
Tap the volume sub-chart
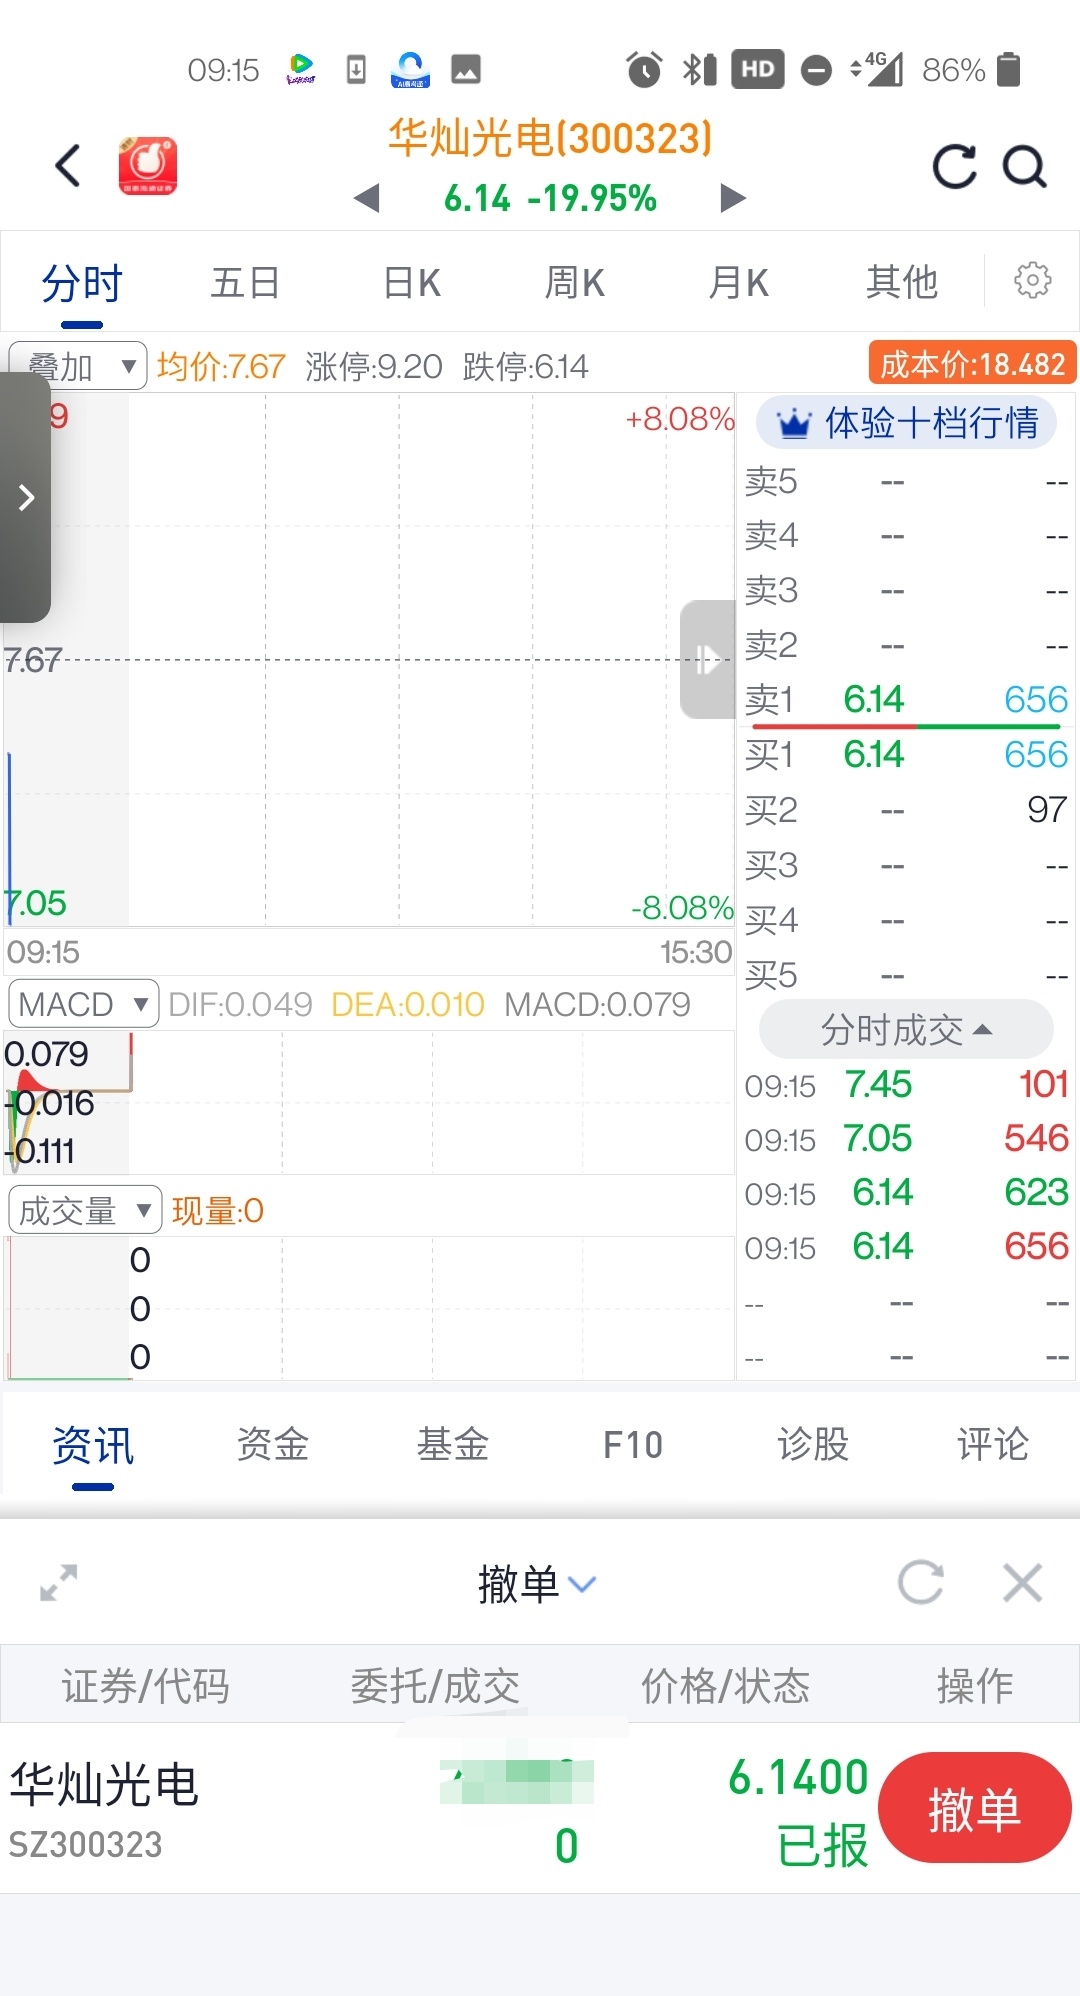coord(370,1308)
